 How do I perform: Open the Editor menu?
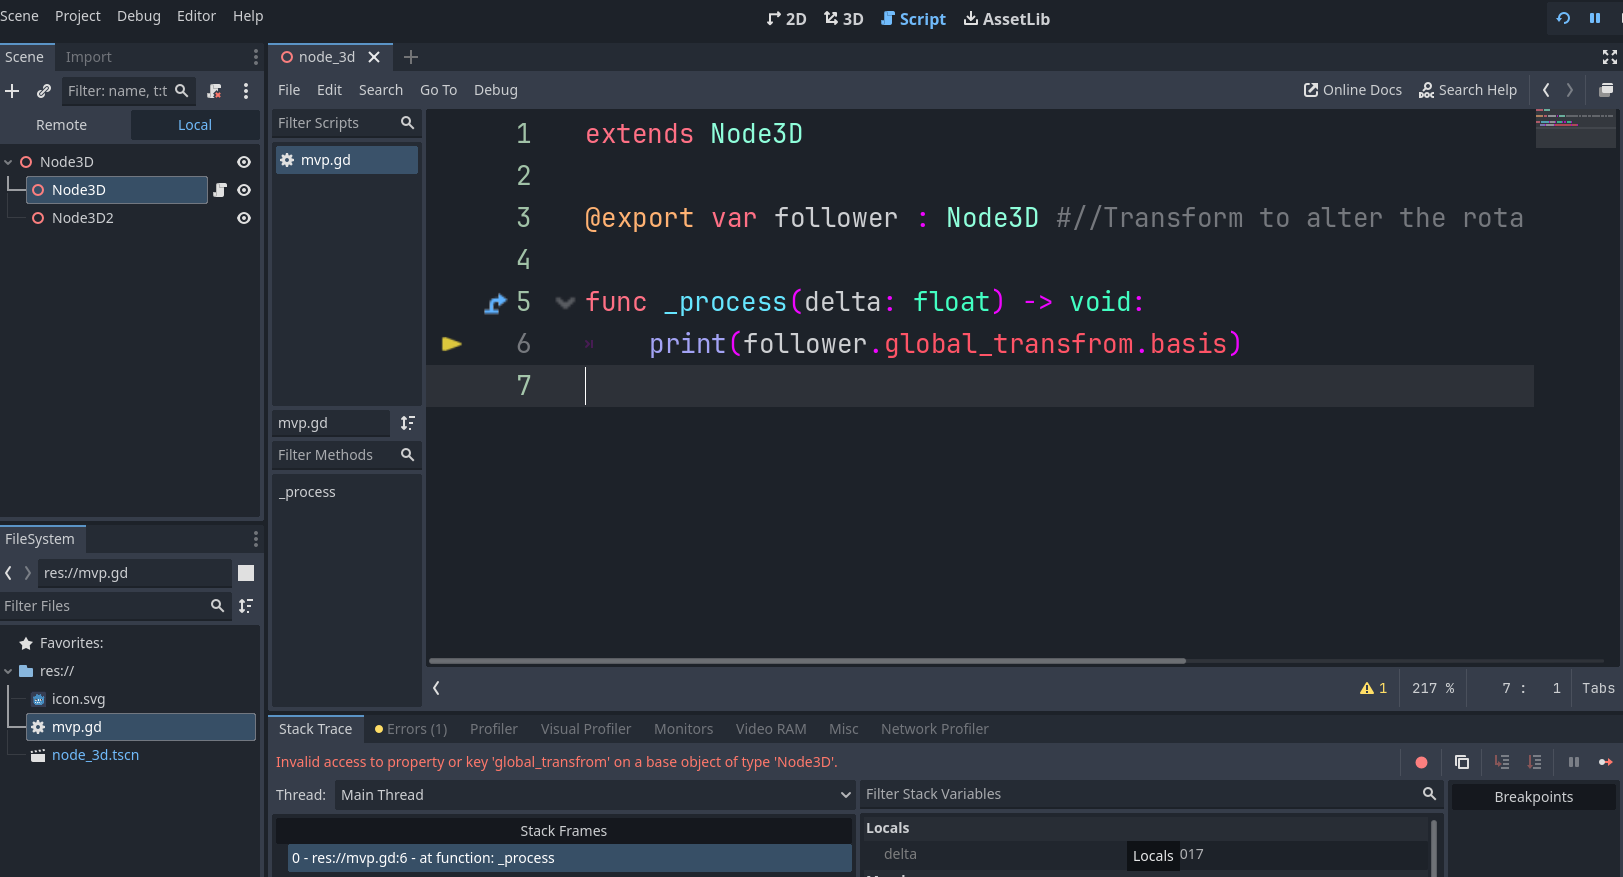point(196,16)
